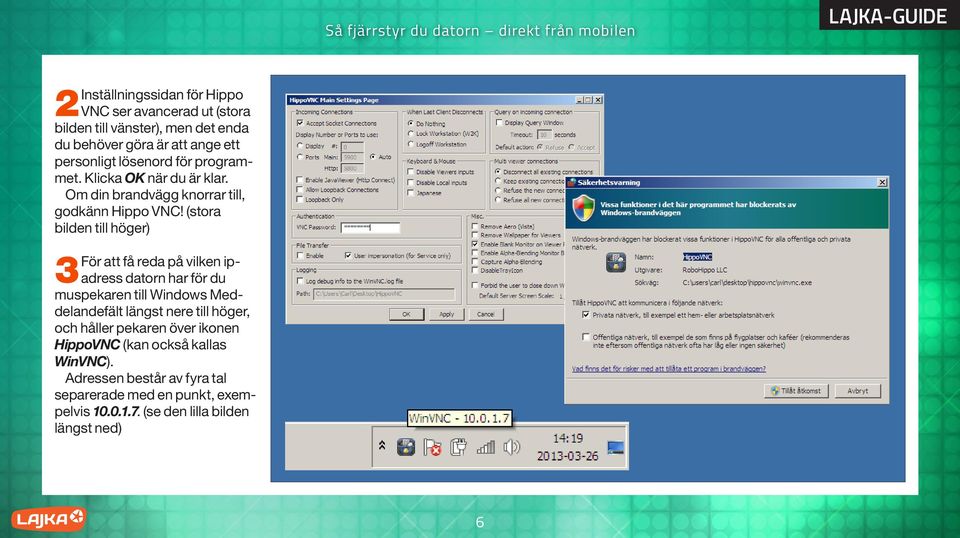Click Cancel in HippoVNC settings
960x538 pixels.
pyautogui.click(x=486, y=314)
